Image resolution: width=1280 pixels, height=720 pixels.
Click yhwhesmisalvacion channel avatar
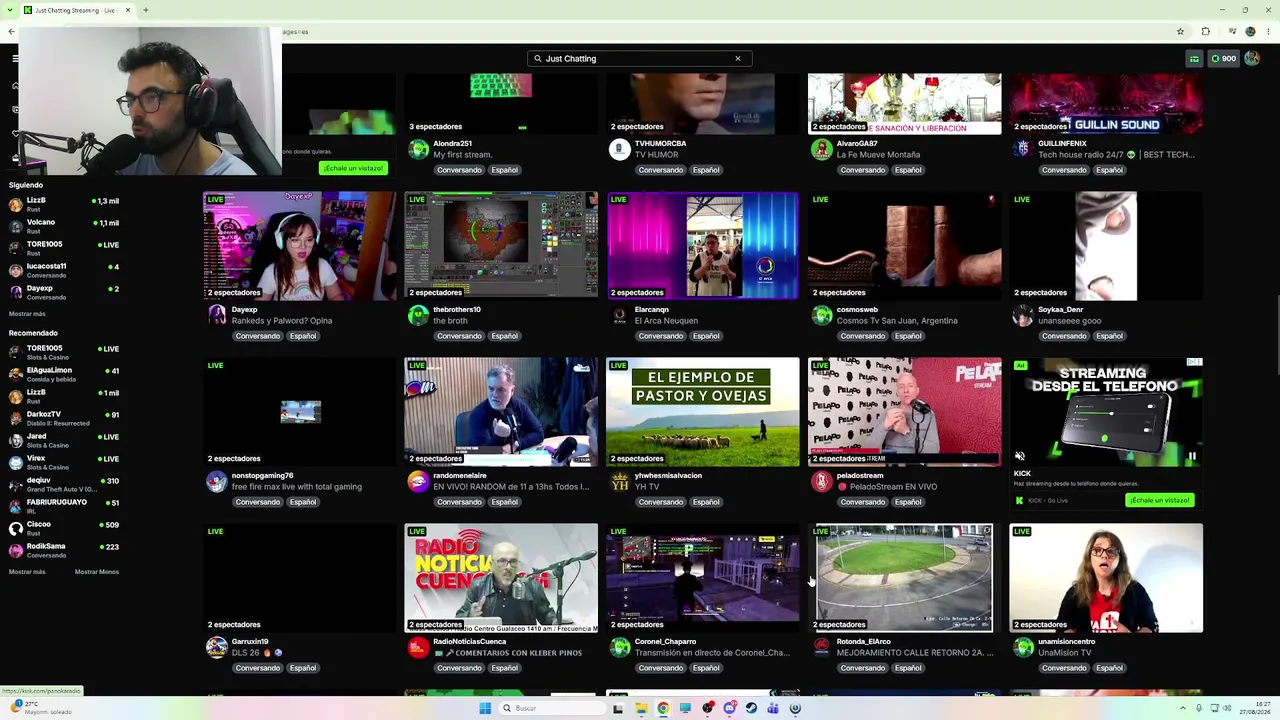pos(620,481)
